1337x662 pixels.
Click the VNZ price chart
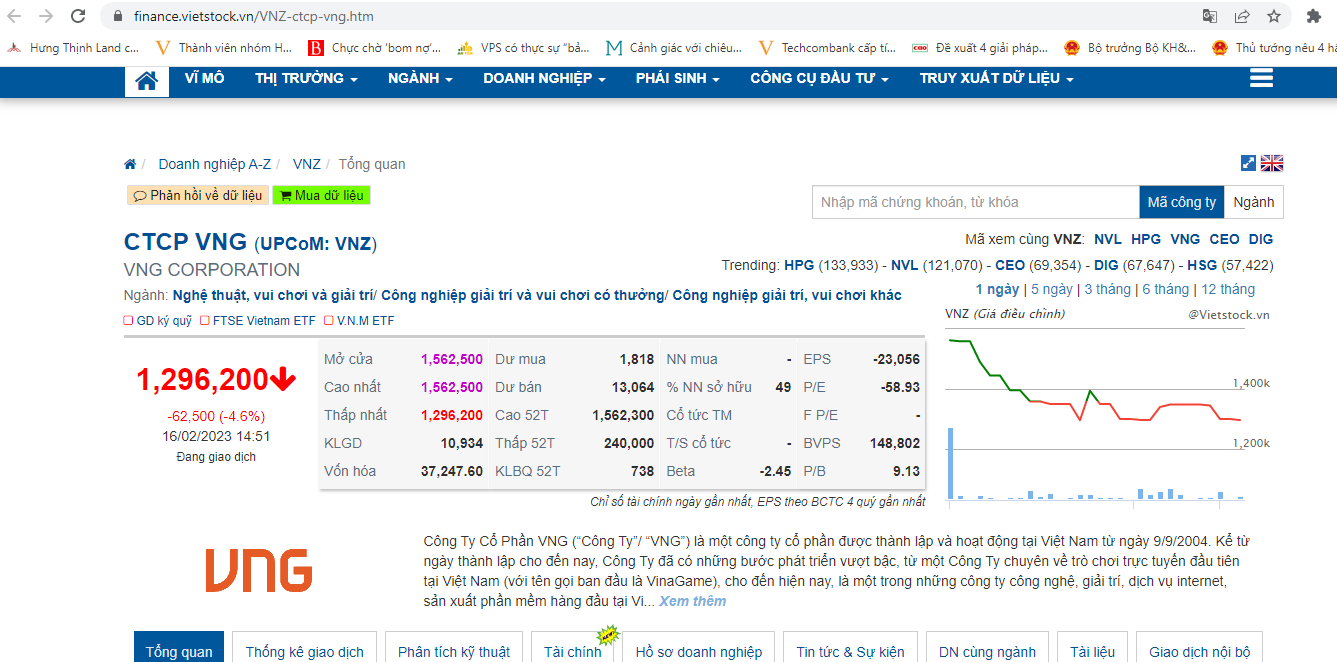tap(1109, 415)
